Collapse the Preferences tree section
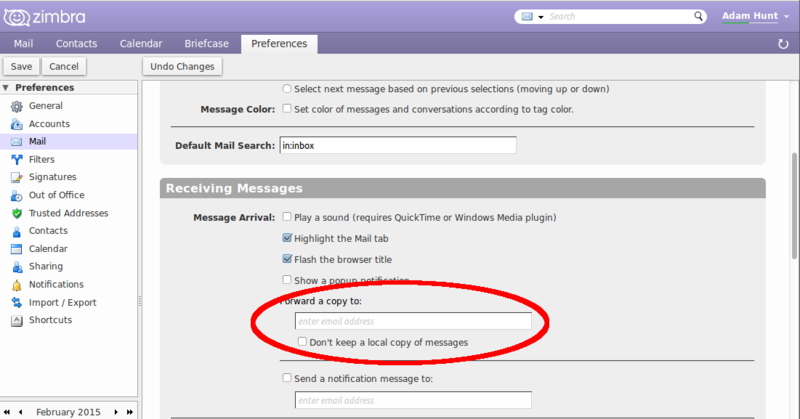The image size is (800, 419). (x=6, y=88)
